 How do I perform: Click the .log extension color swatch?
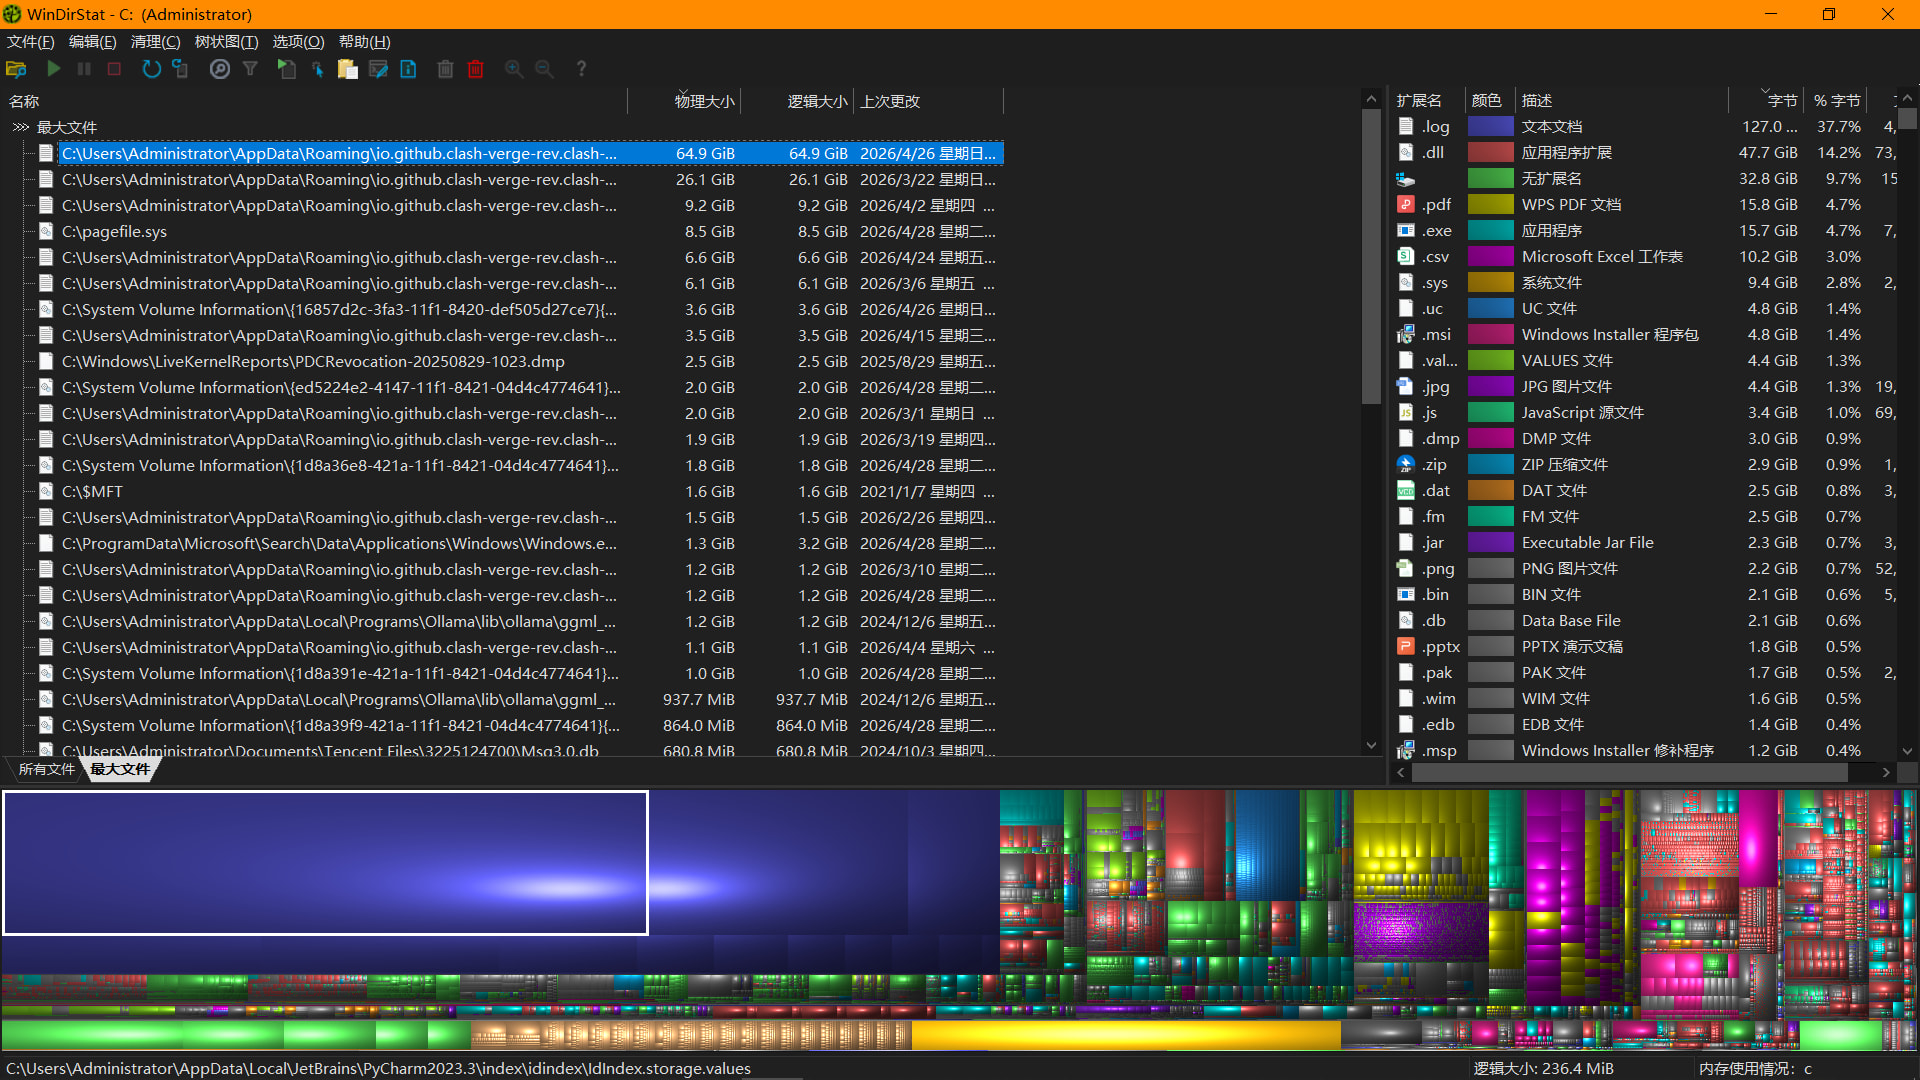(1490, 127)
